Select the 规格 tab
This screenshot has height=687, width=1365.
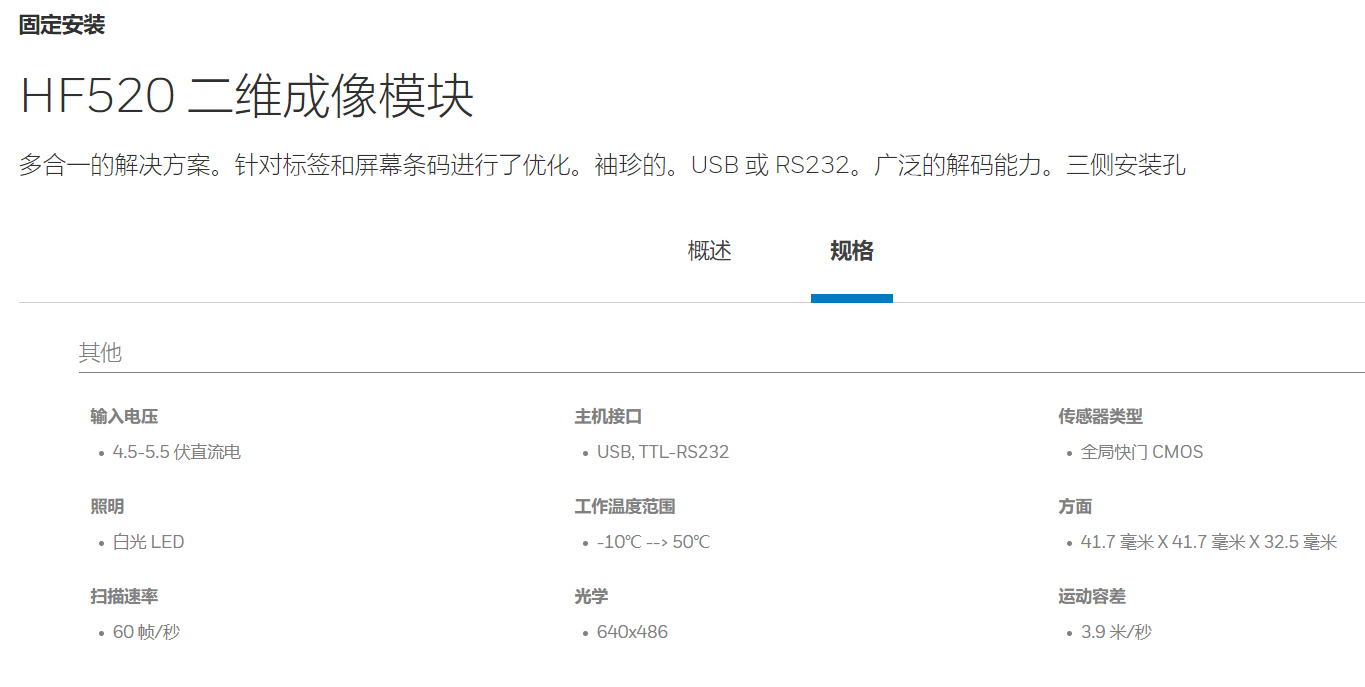(851, 251)
